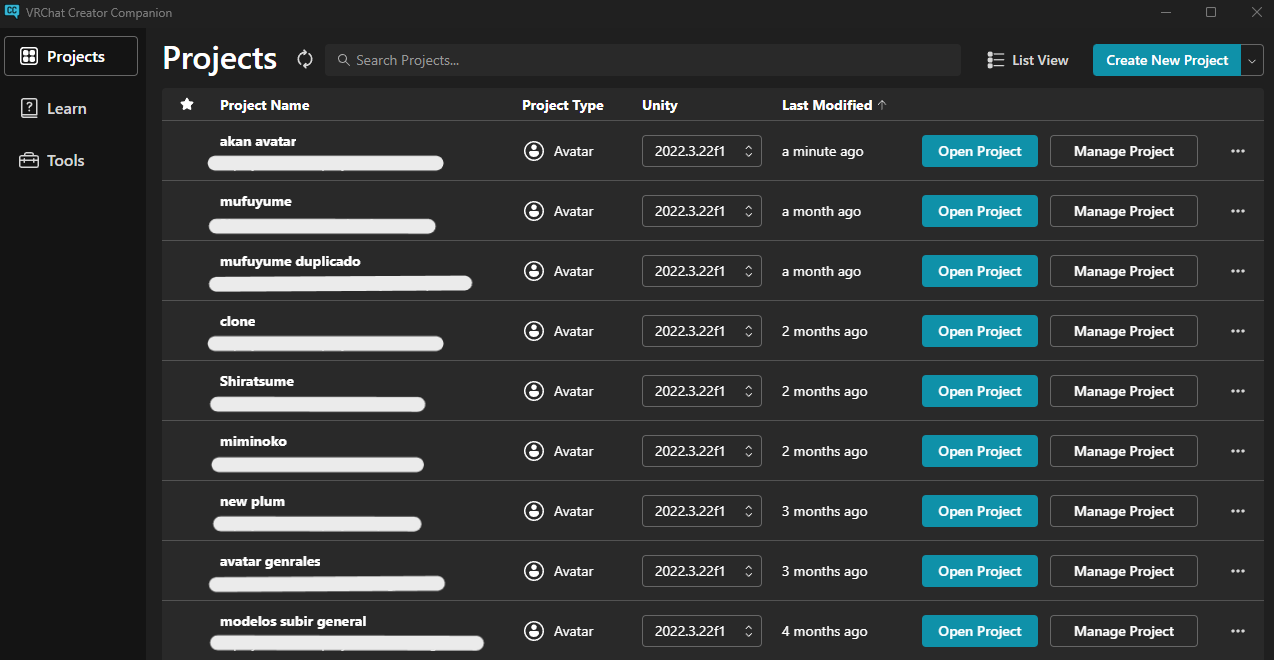The width and height of the screenshot is (1274, 660).
Task: Open more options for modelos subir general
Action: coord(1238,631)
